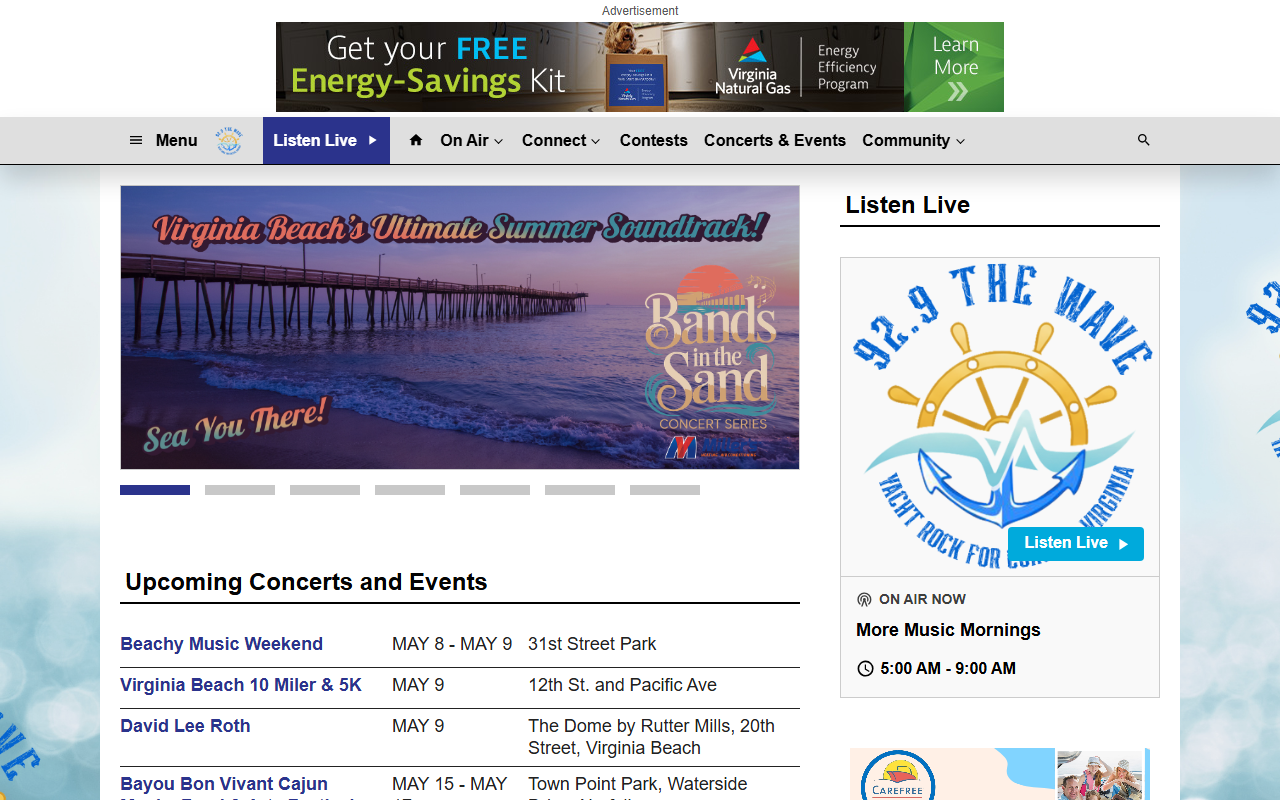Click MAY 8 - MAY 9 date

(452, 644)
